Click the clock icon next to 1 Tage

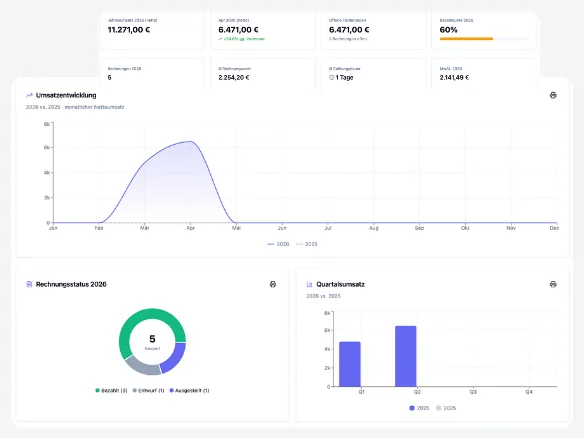click(331, 77)
